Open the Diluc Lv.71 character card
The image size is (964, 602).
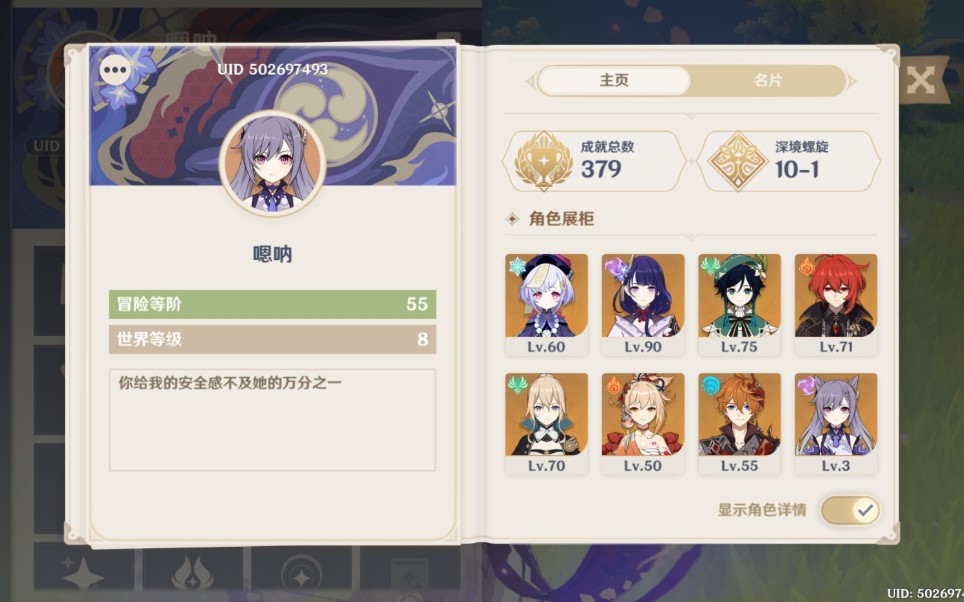(836, 305)
